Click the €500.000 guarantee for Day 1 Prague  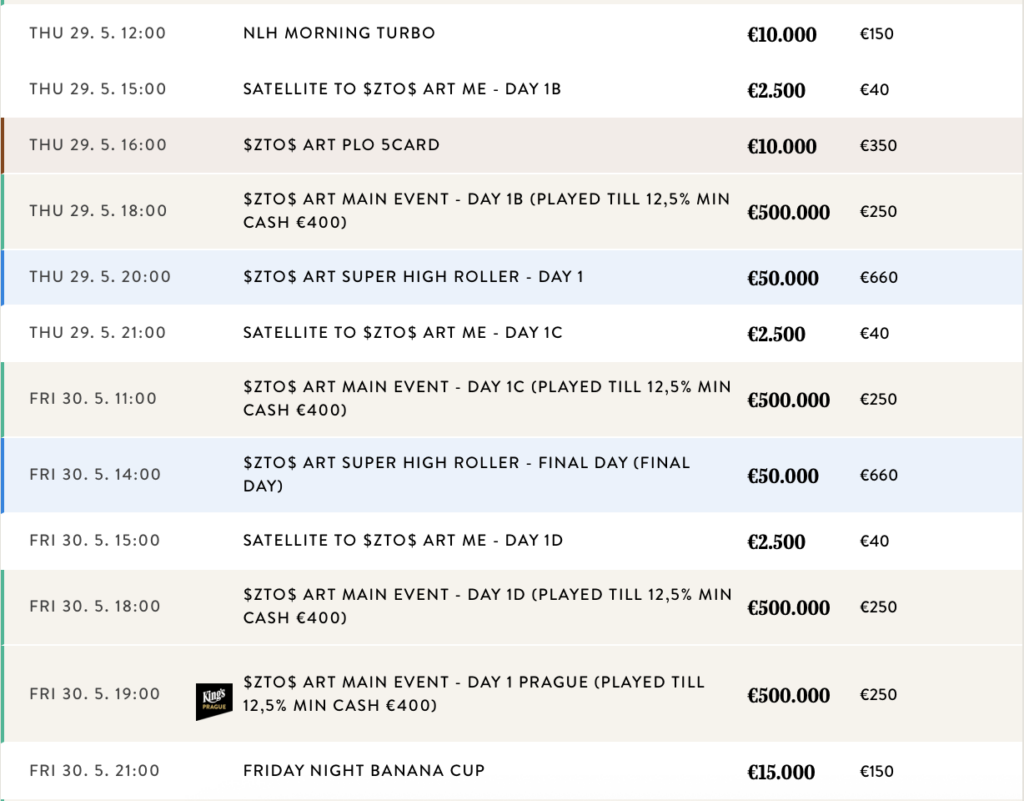pyautogui.click(x=788, y=696)
